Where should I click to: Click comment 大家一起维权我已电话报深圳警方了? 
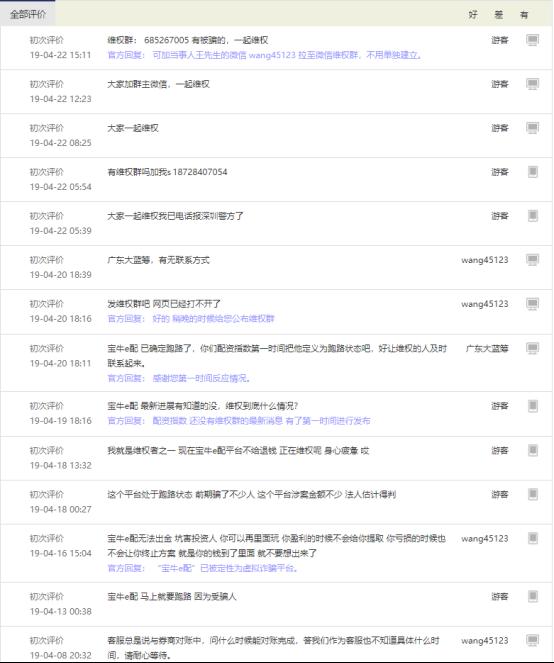point(176,216)
